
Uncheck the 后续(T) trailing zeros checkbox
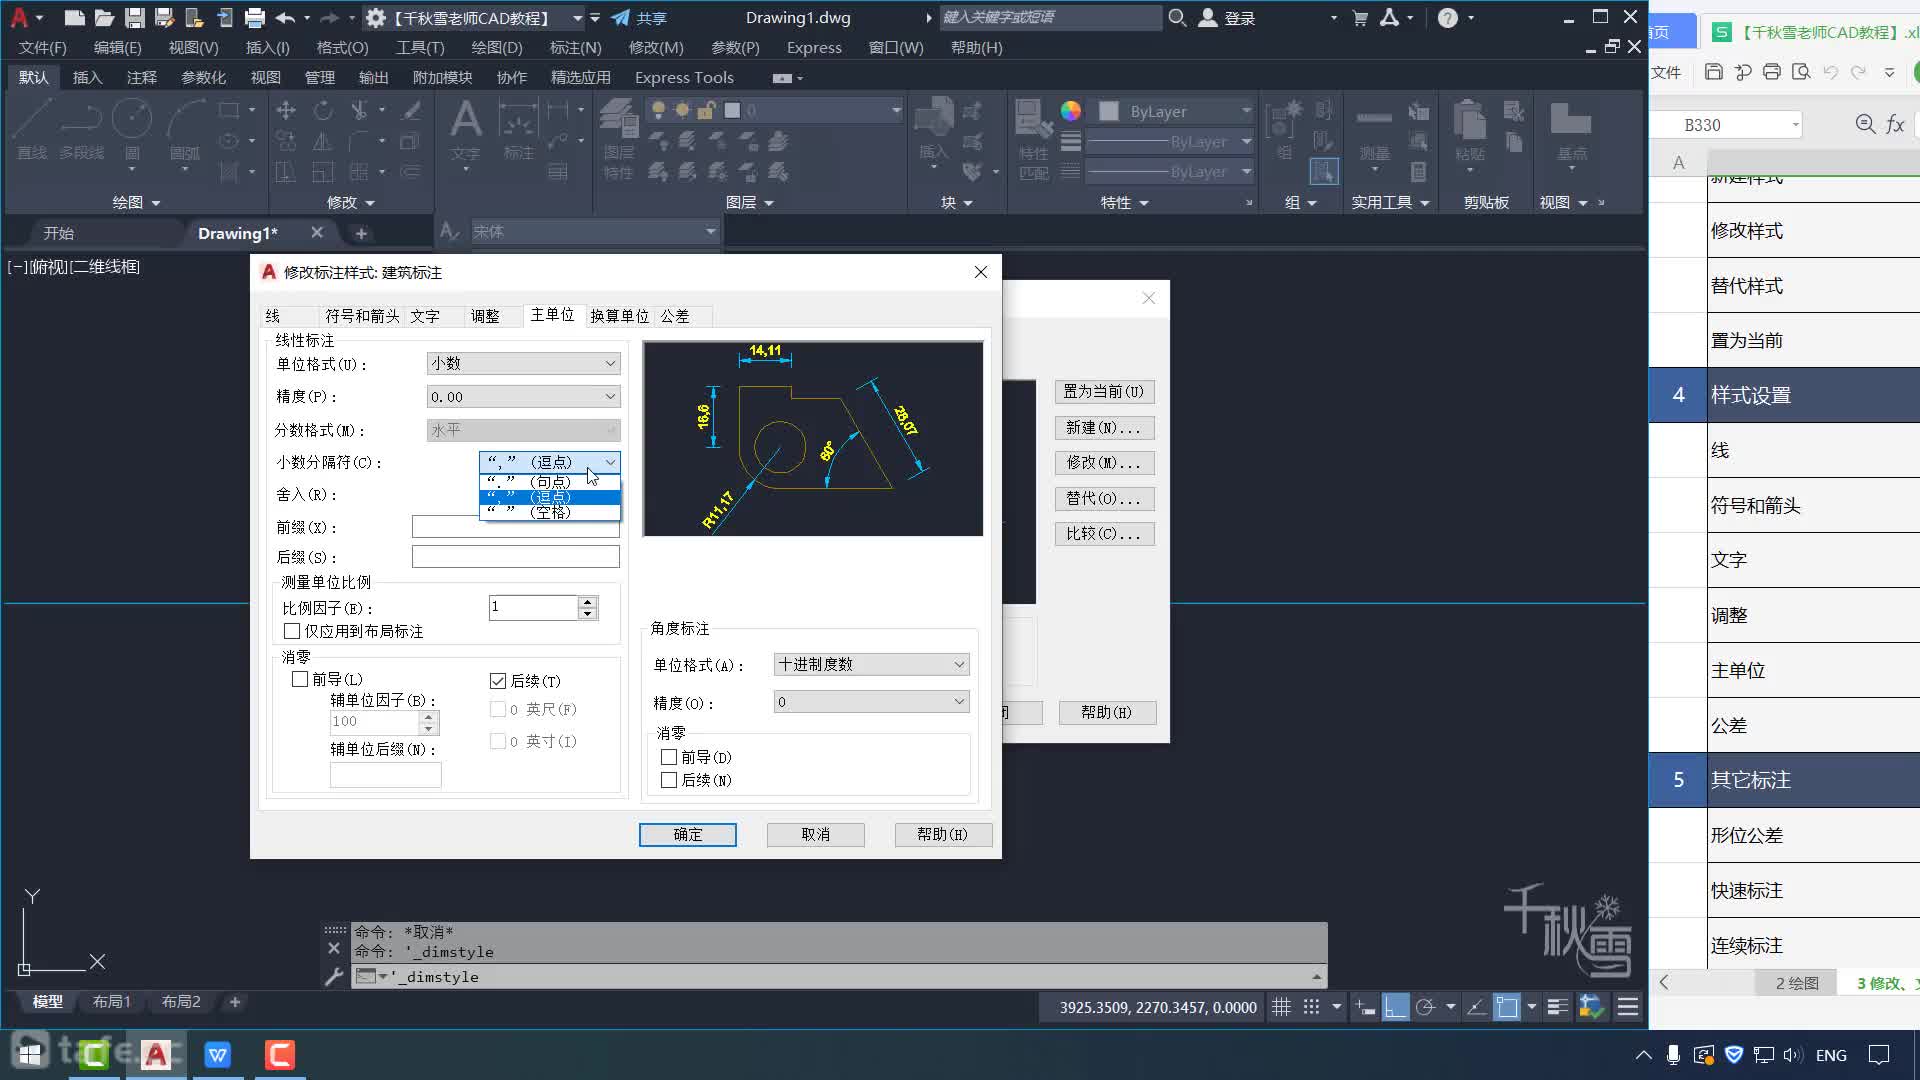(498, 681)
